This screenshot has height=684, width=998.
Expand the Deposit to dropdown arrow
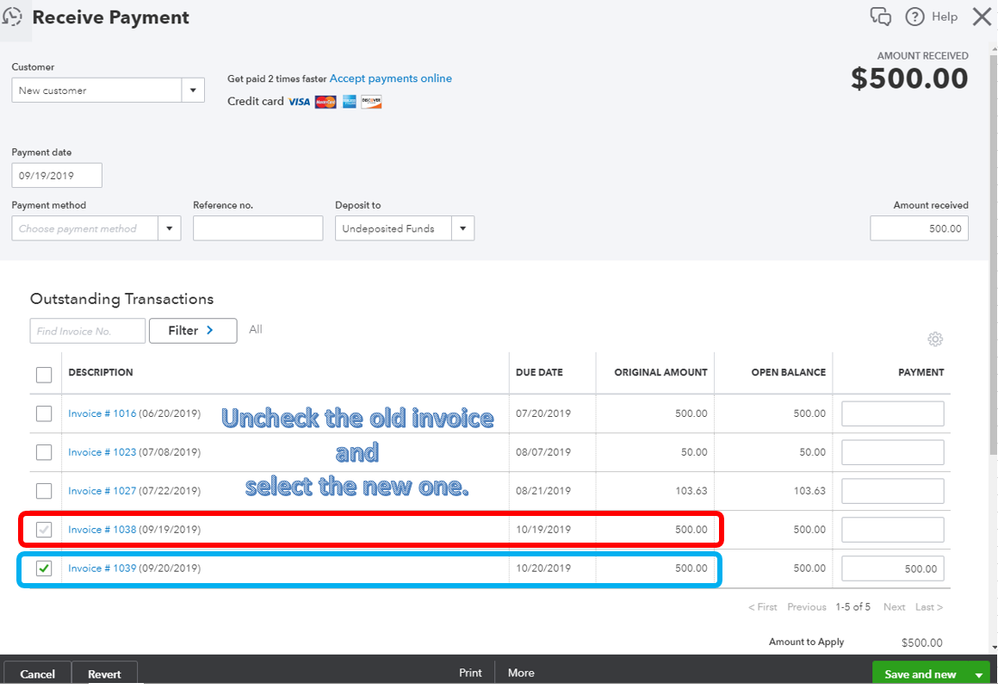(x=463, y=228)
